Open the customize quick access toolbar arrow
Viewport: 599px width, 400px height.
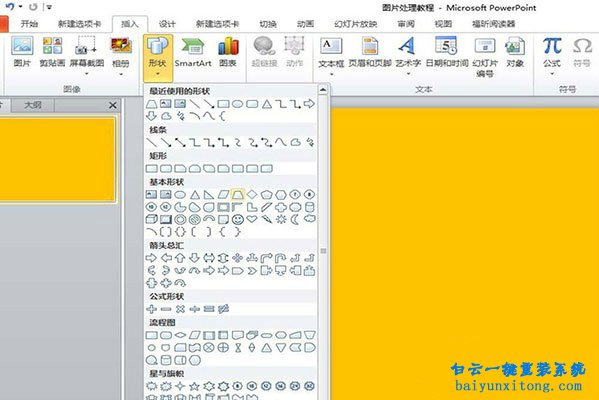pyautogui.click(x=49, y=7)
